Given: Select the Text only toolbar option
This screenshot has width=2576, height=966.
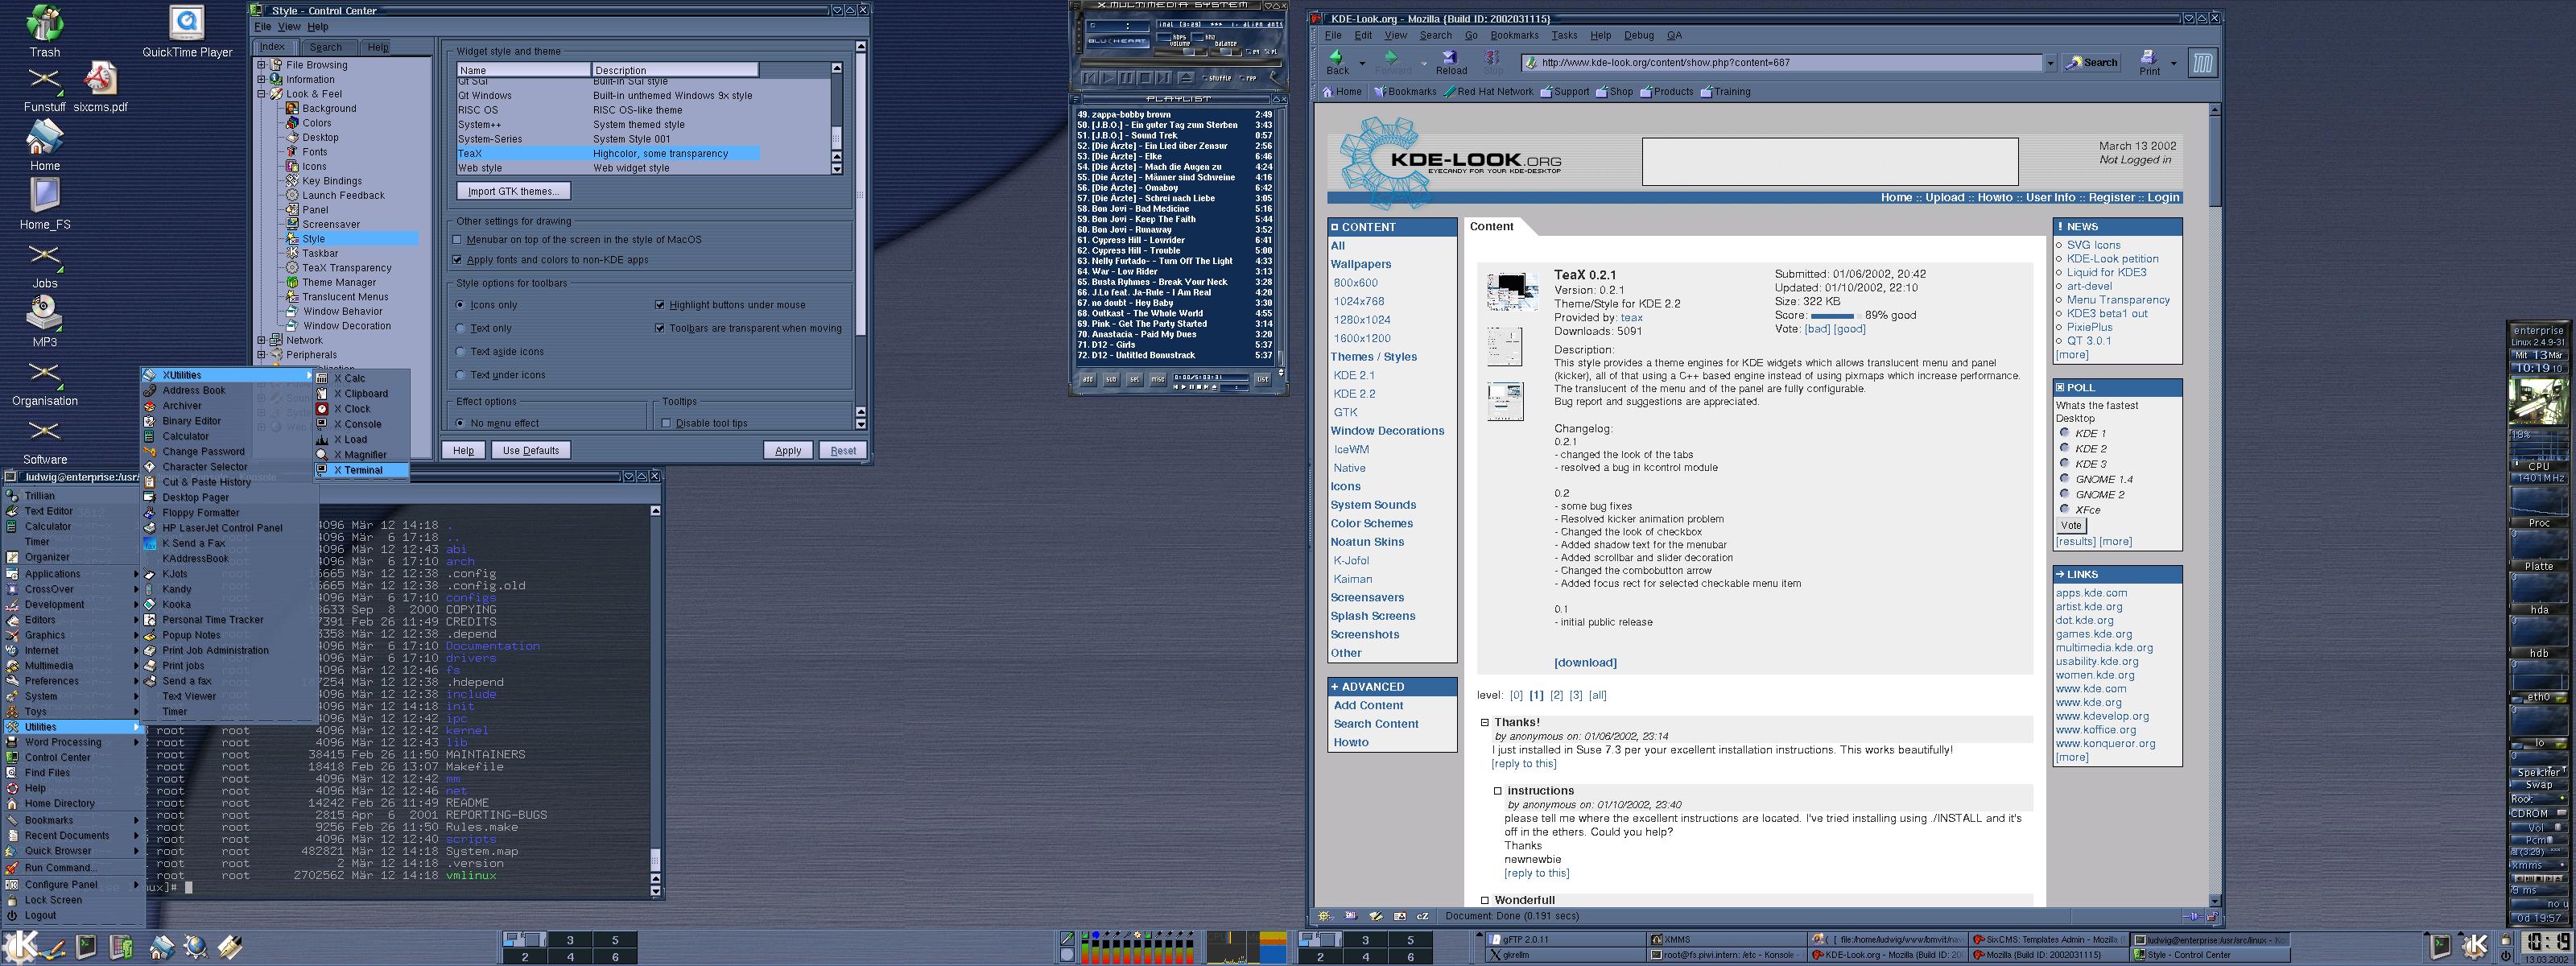Looking at the screenshot, I should tap(460, 328).
